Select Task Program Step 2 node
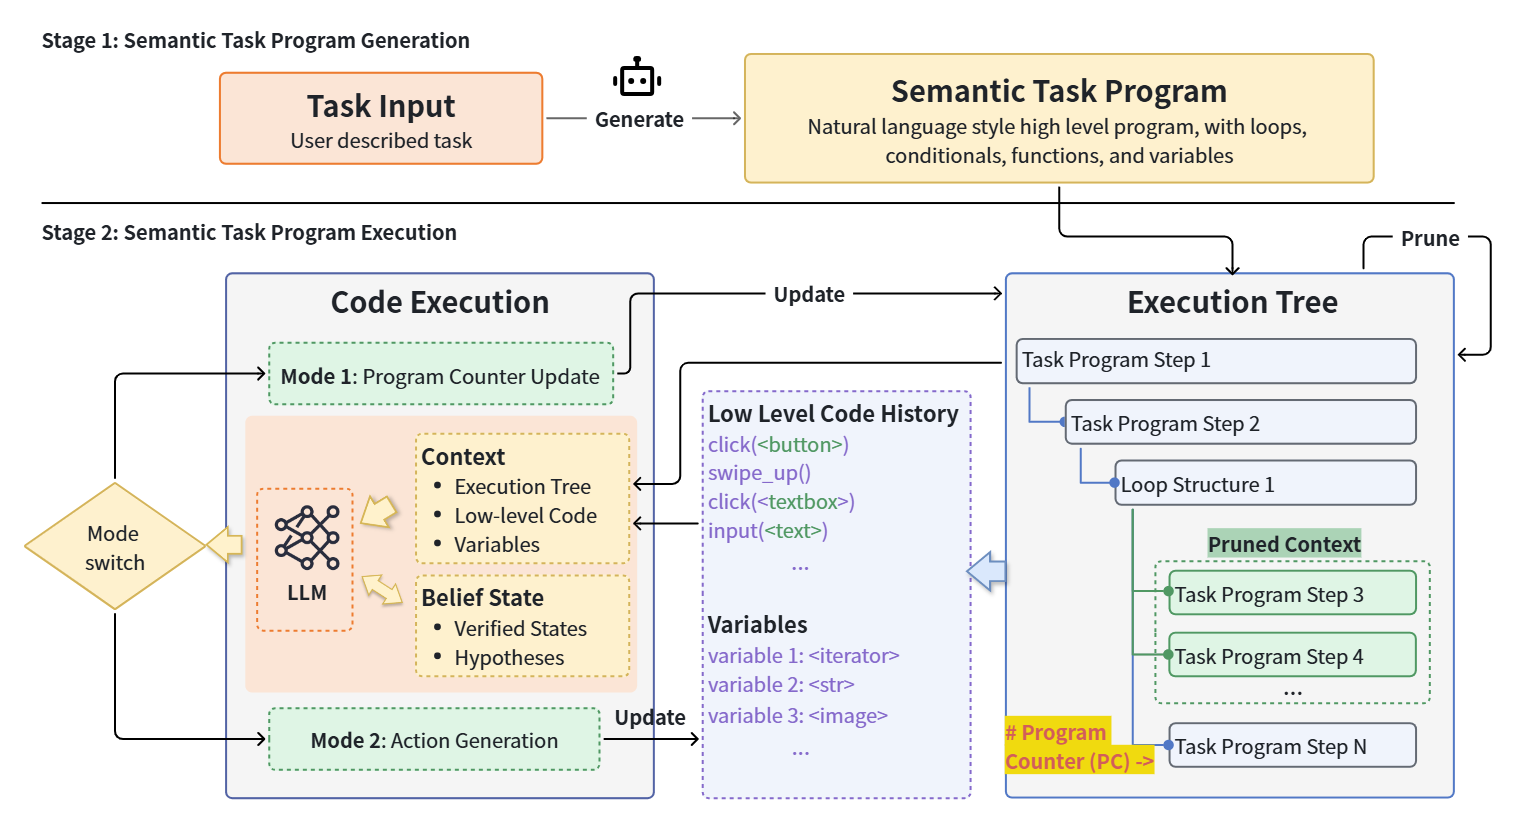This screenshot has width=1518, height=823. pyautogui.click(x=1240, y=422)
